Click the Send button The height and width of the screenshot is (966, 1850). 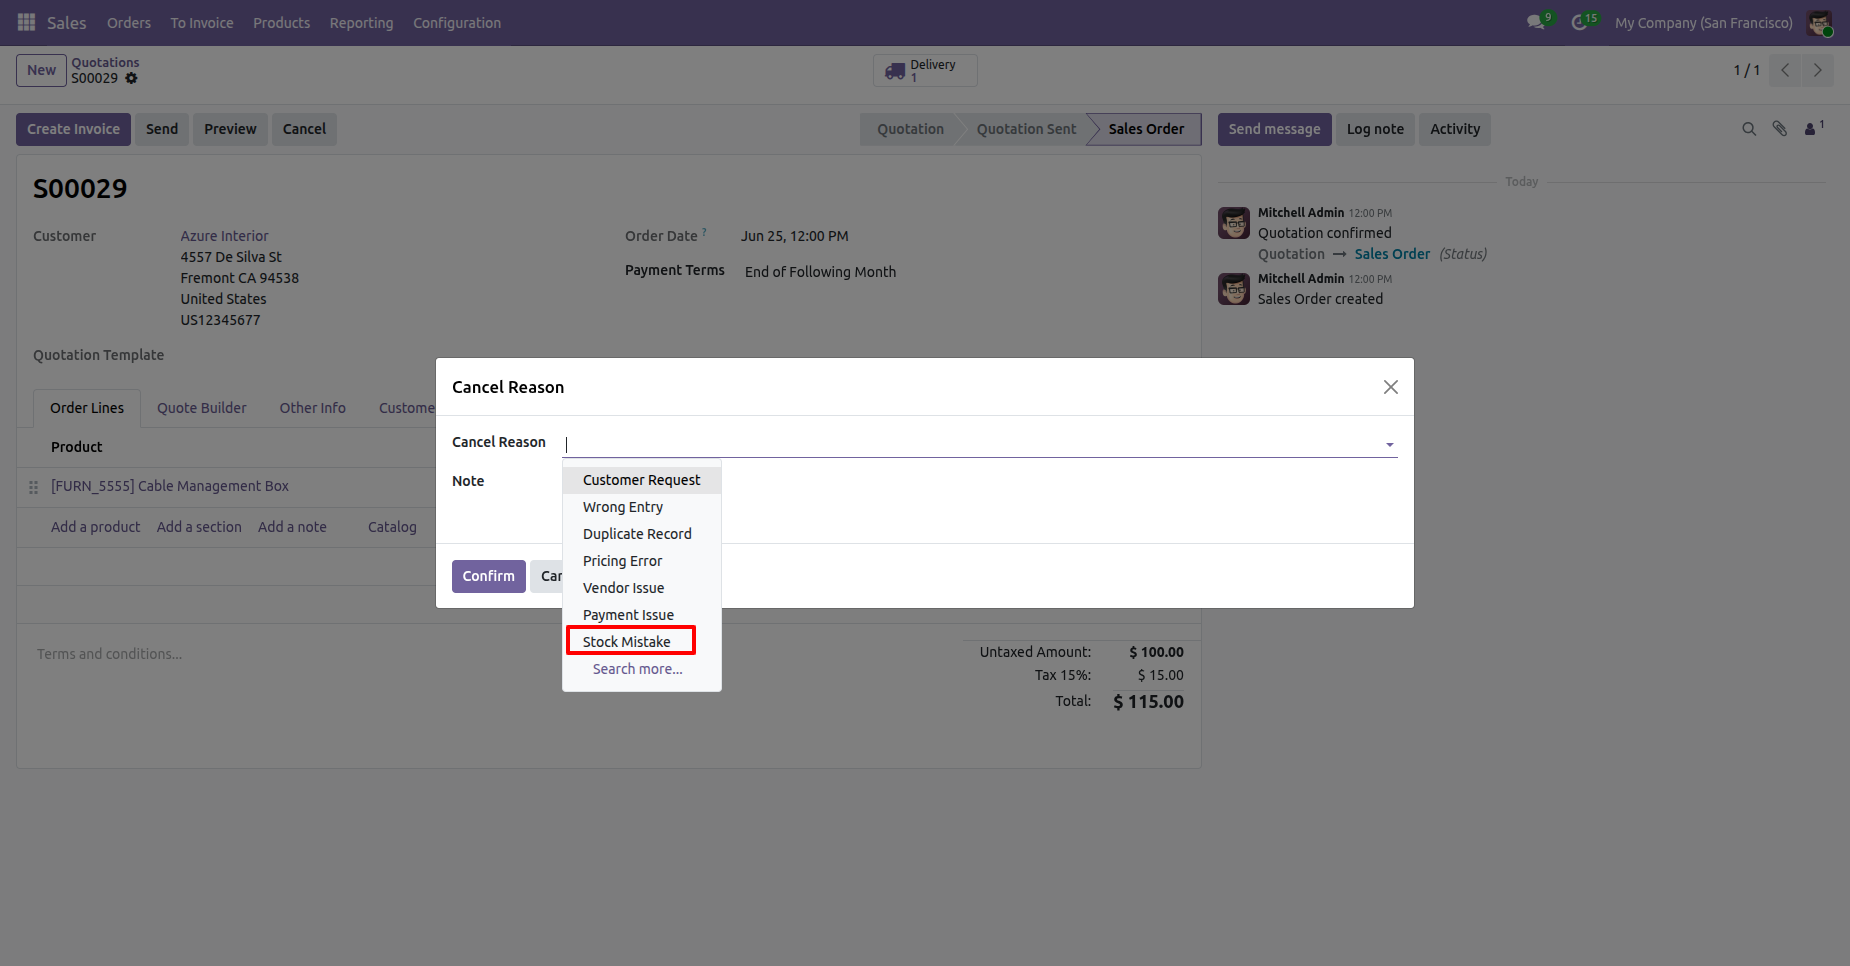point(162,129)
